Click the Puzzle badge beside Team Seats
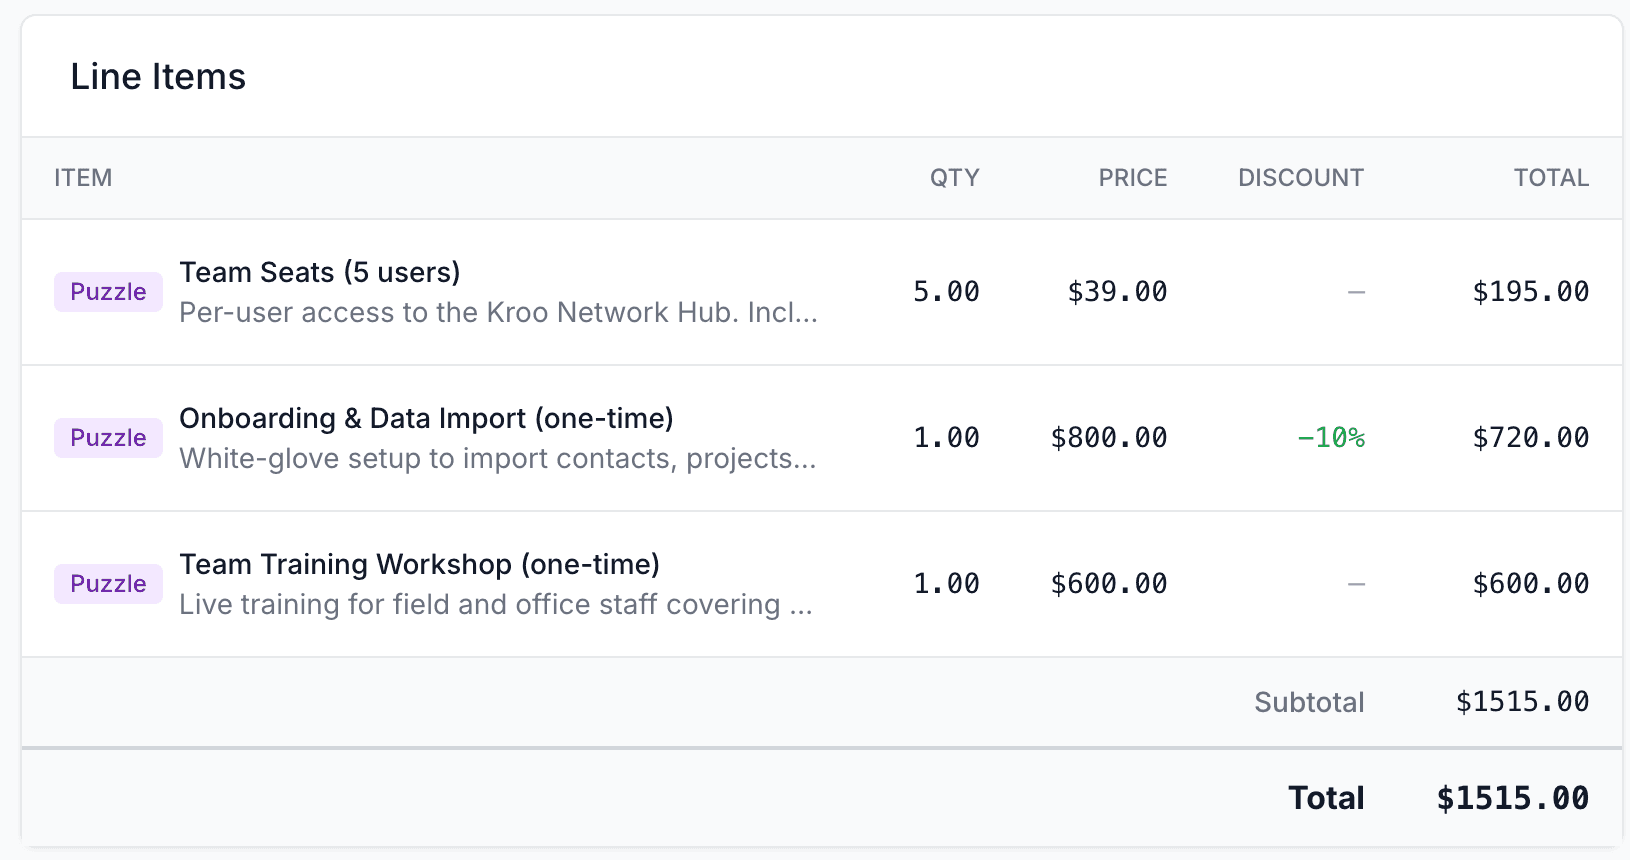1630x860 pixels. click(108, 292)
